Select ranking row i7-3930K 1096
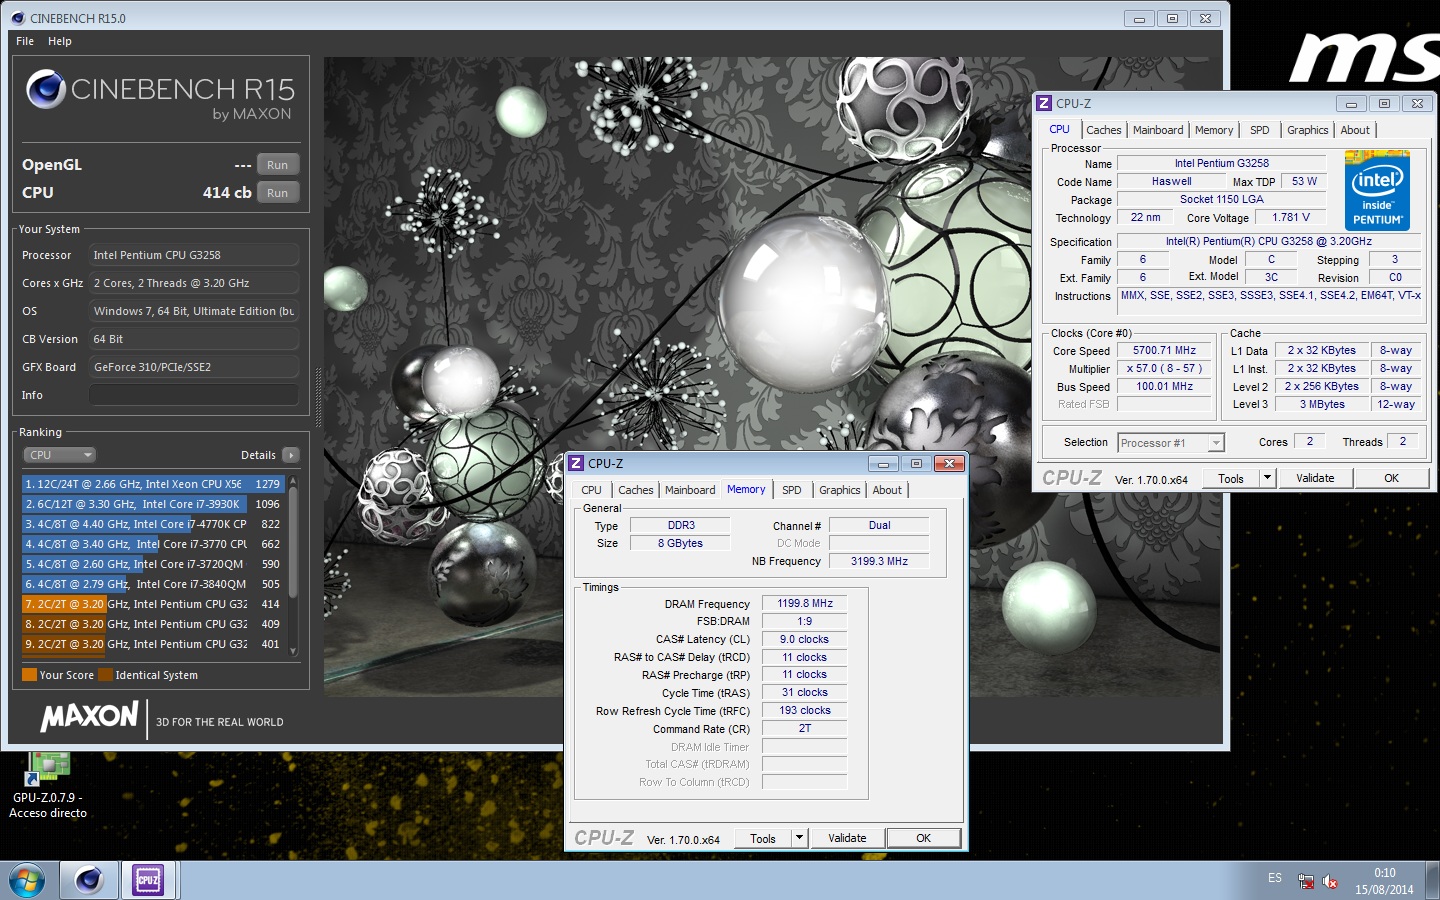 click(x=153, y=504)
